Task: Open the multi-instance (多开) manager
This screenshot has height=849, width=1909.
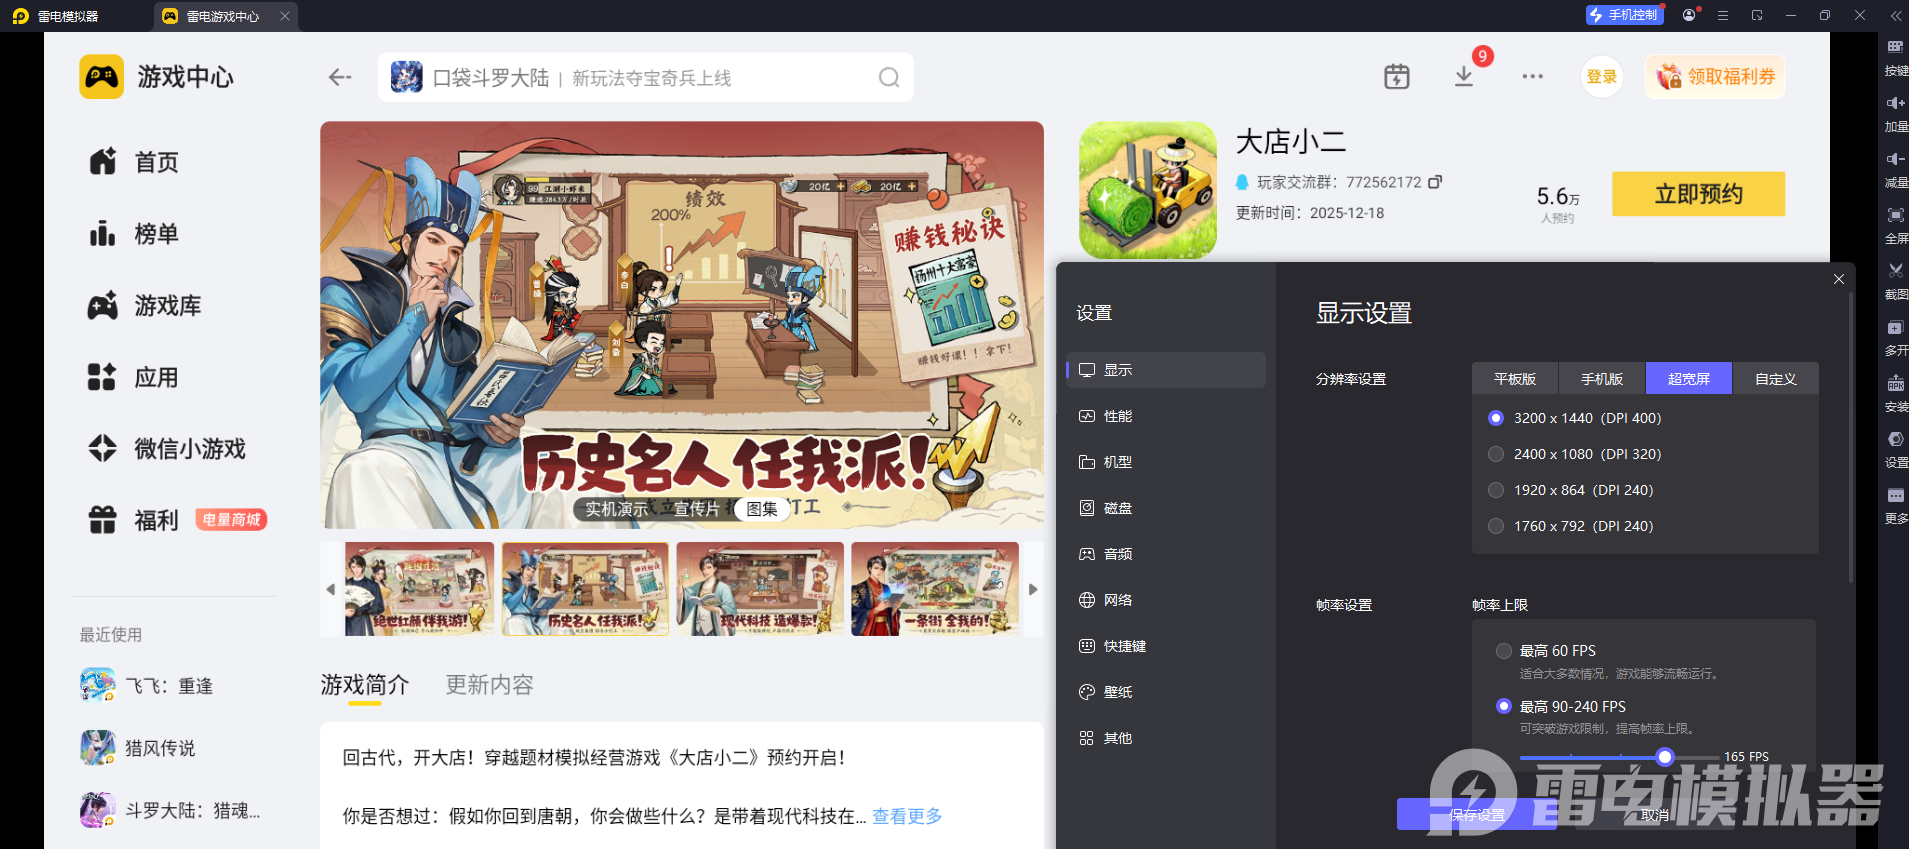Action: pyautogui.click(x=1895, y=328)
